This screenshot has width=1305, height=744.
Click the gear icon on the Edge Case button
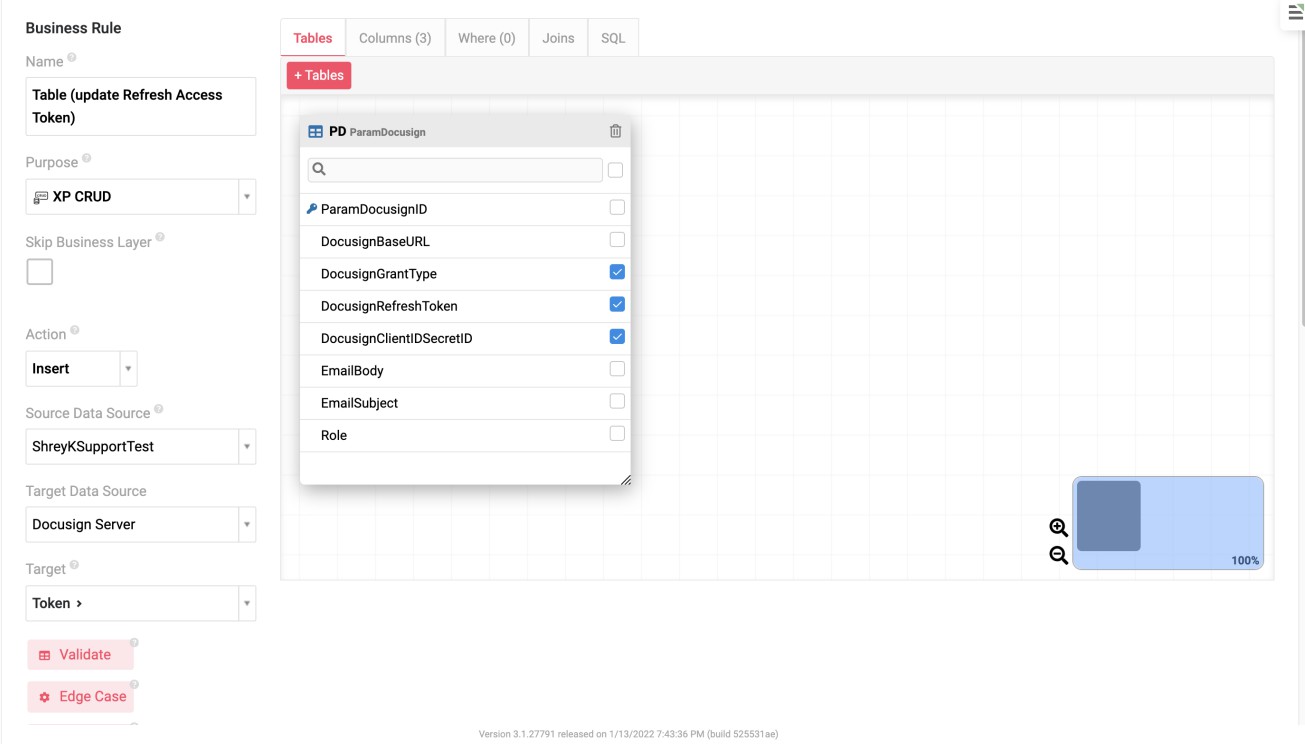point(42,696)
